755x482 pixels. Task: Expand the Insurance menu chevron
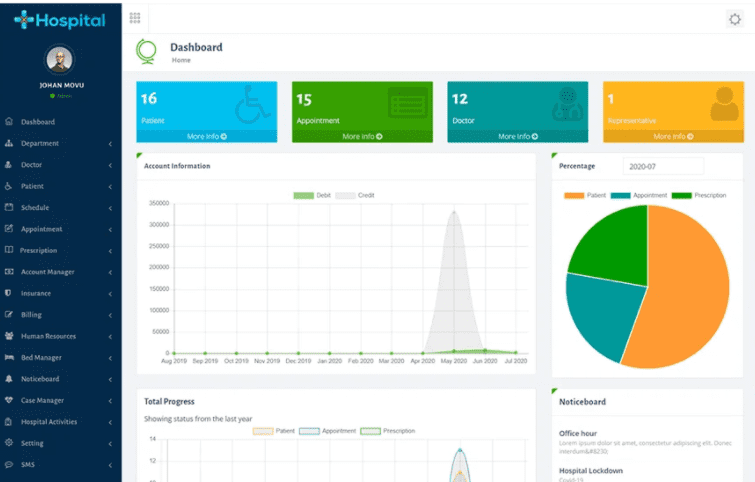click(x=110, y=294)
